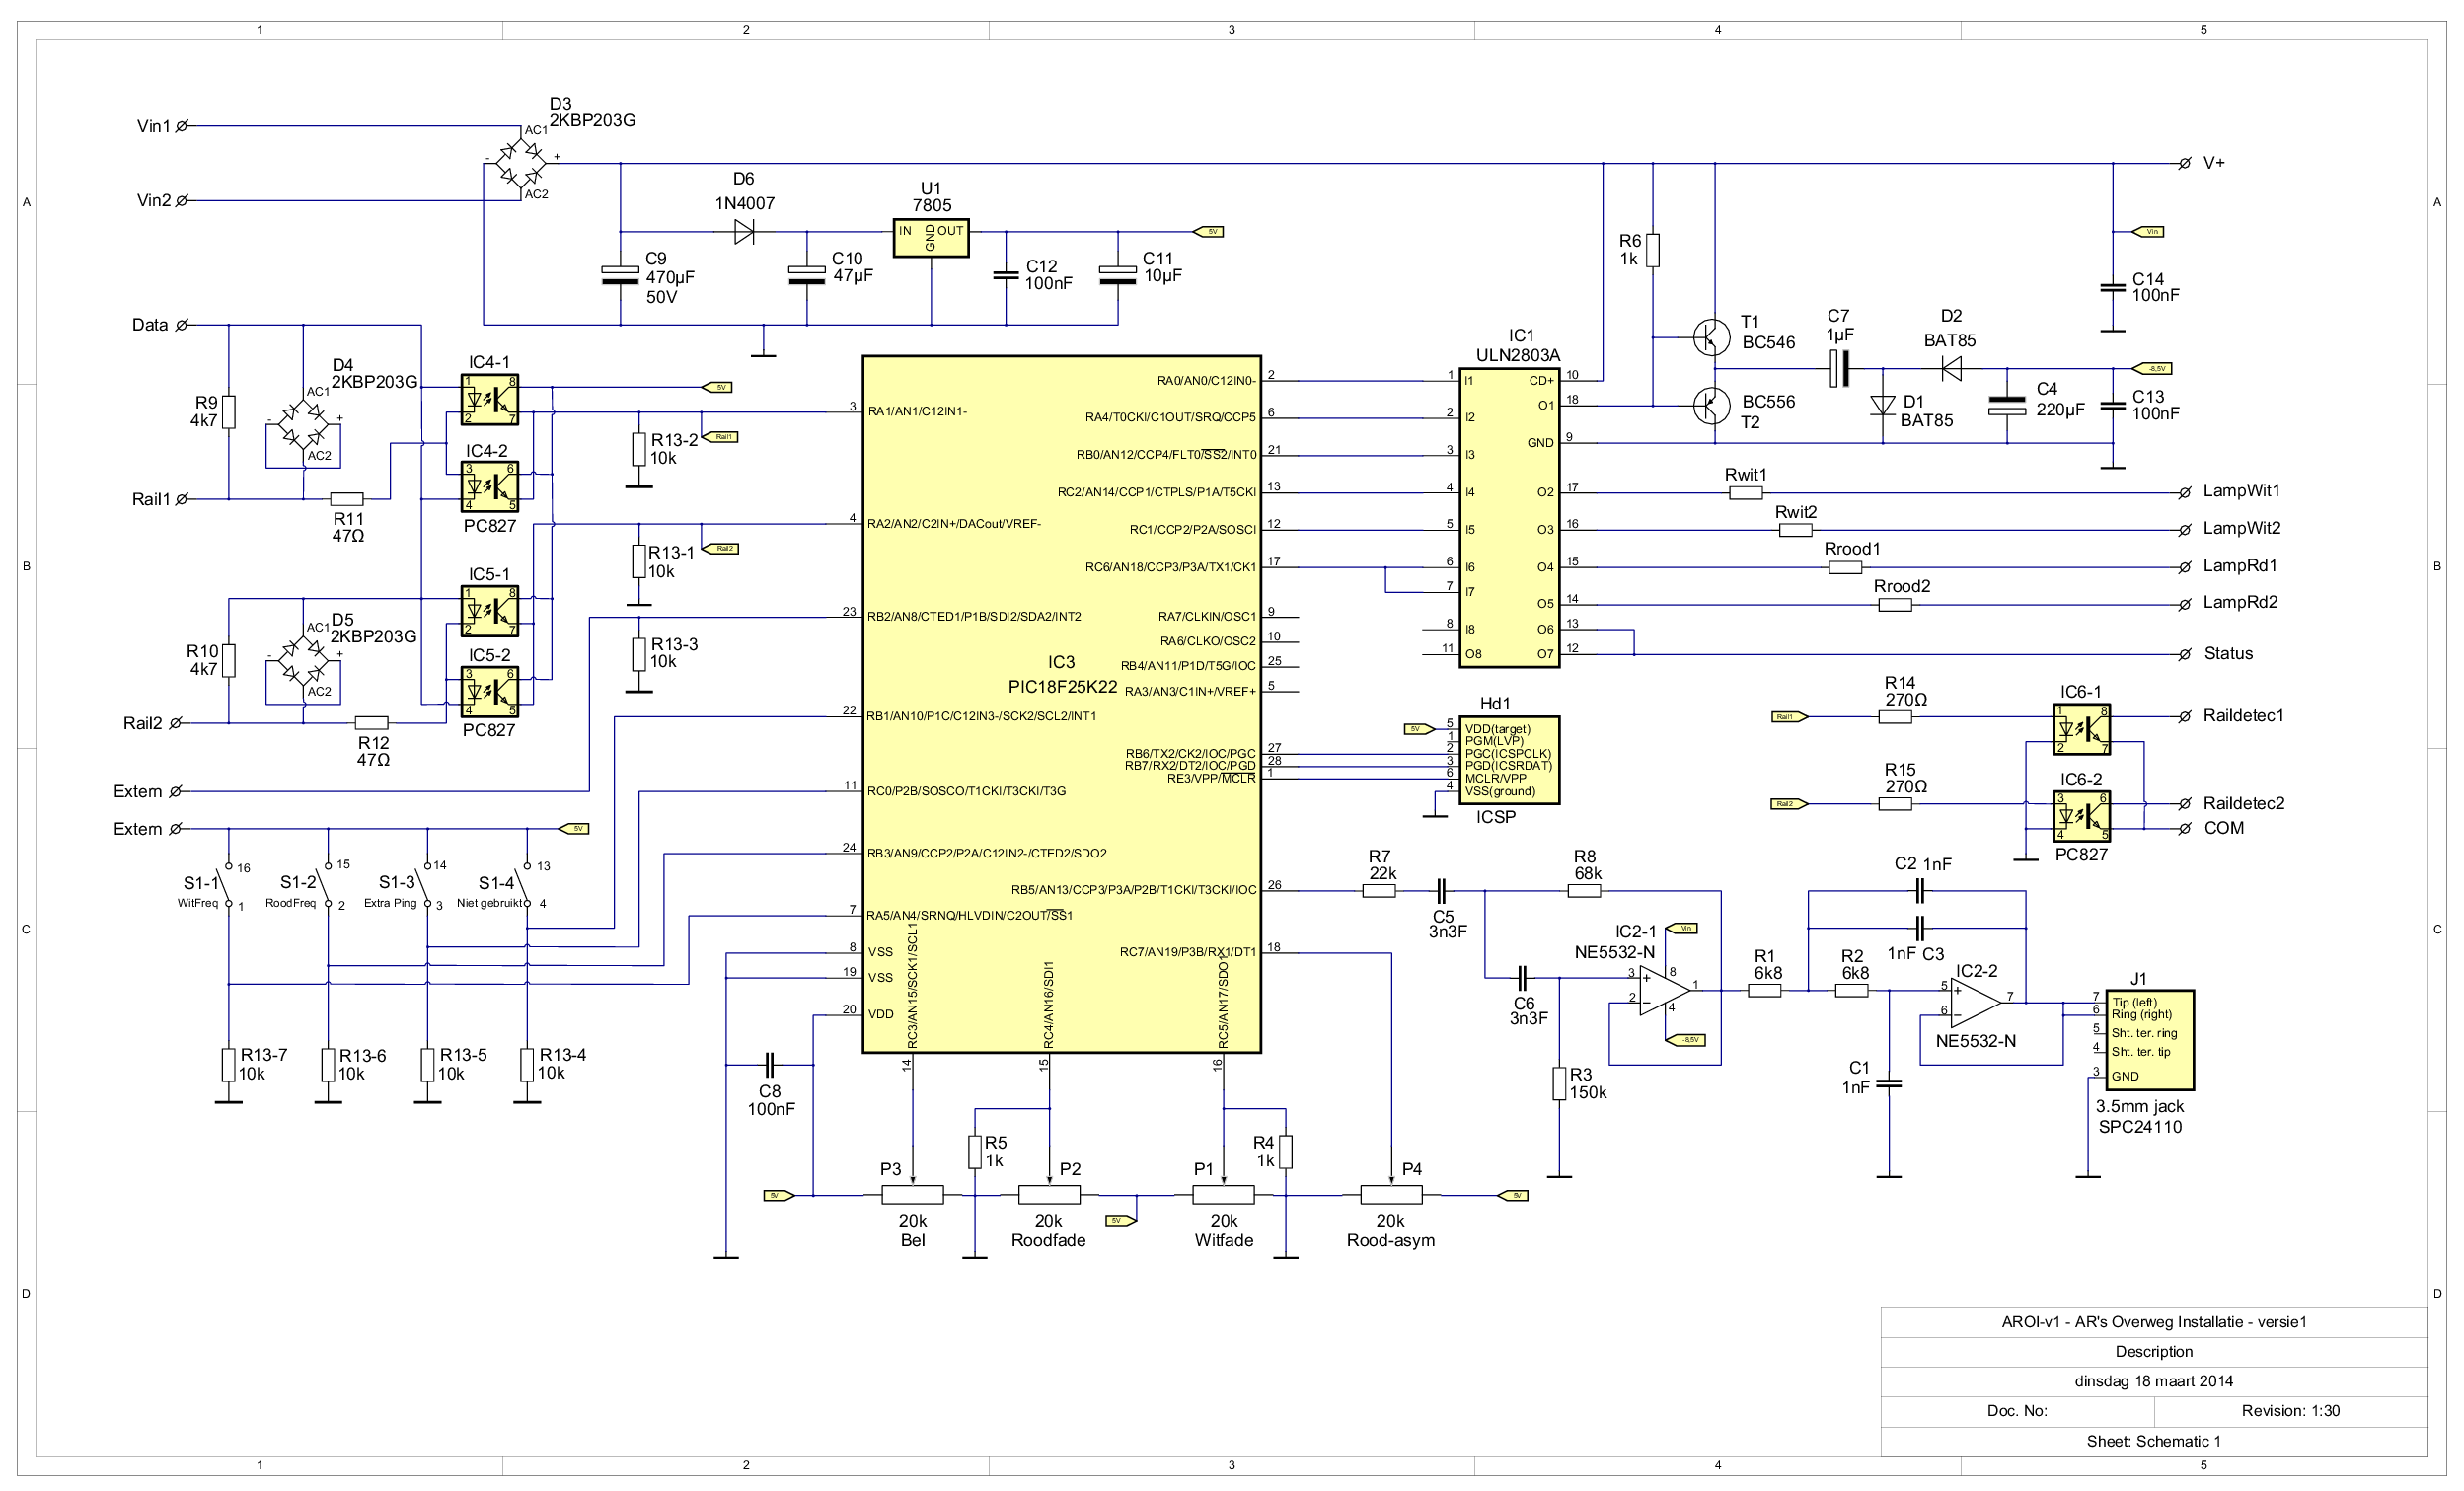This screenshot has width=2464, height=1491.
Task: Click the D6 1N4007 diode symbol
Action: [744, 232]
